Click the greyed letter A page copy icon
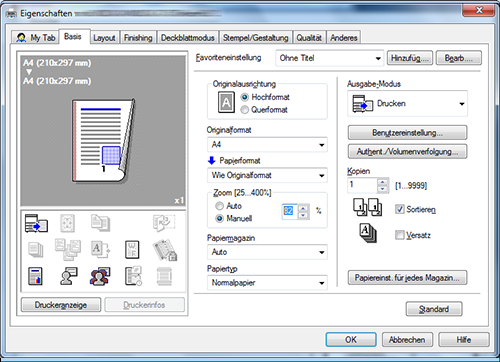This screenshot has height=362, width=500. tap(100, 250)
